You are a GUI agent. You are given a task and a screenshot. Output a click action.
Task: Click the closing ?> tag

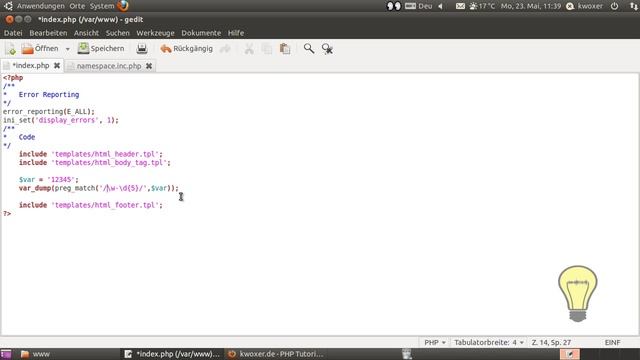click(7, 213)
